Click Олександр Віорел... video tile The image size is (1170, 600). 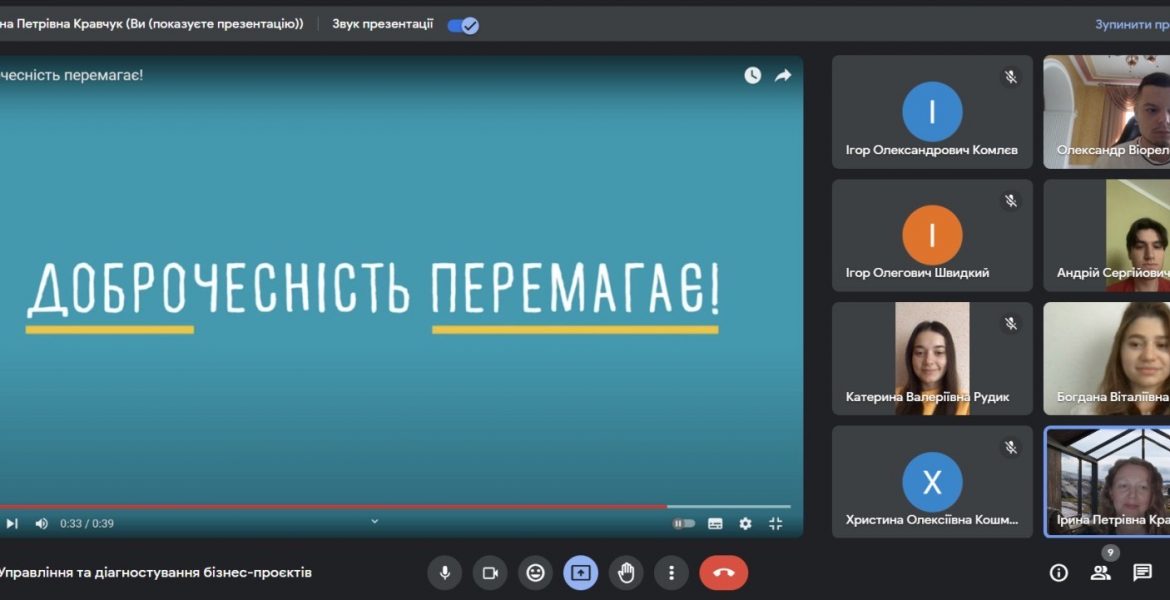coord(1107,112)
